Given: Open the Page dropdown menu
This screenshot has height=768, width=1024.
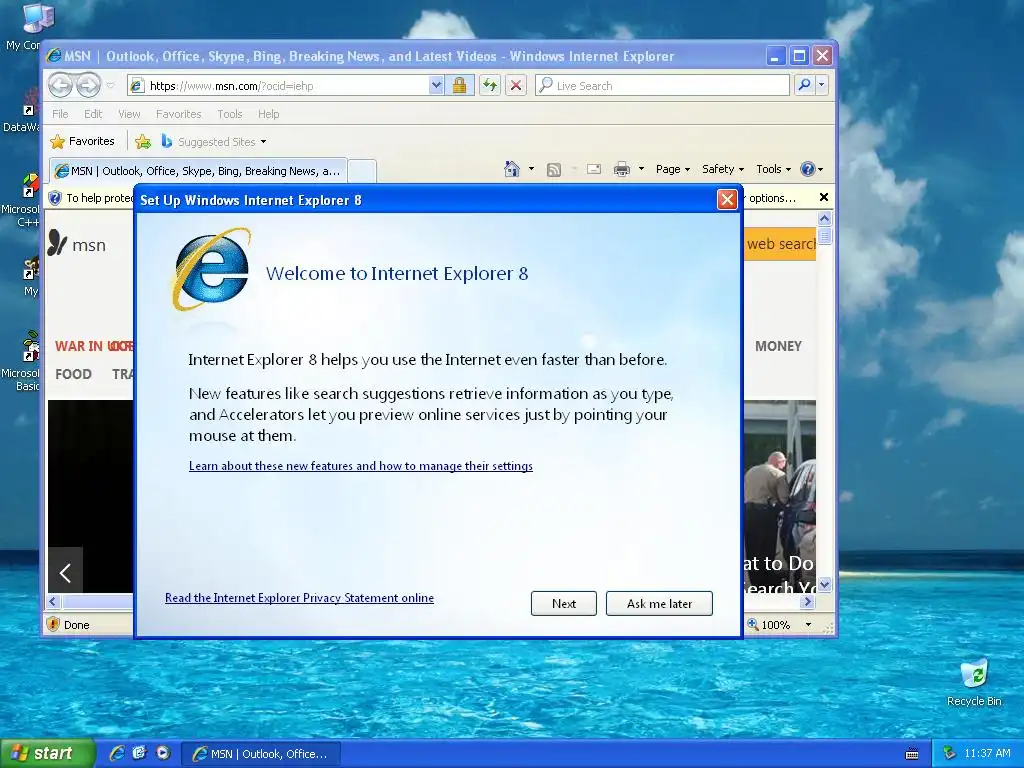Looking at the screenshot, I should pos(673,169).
